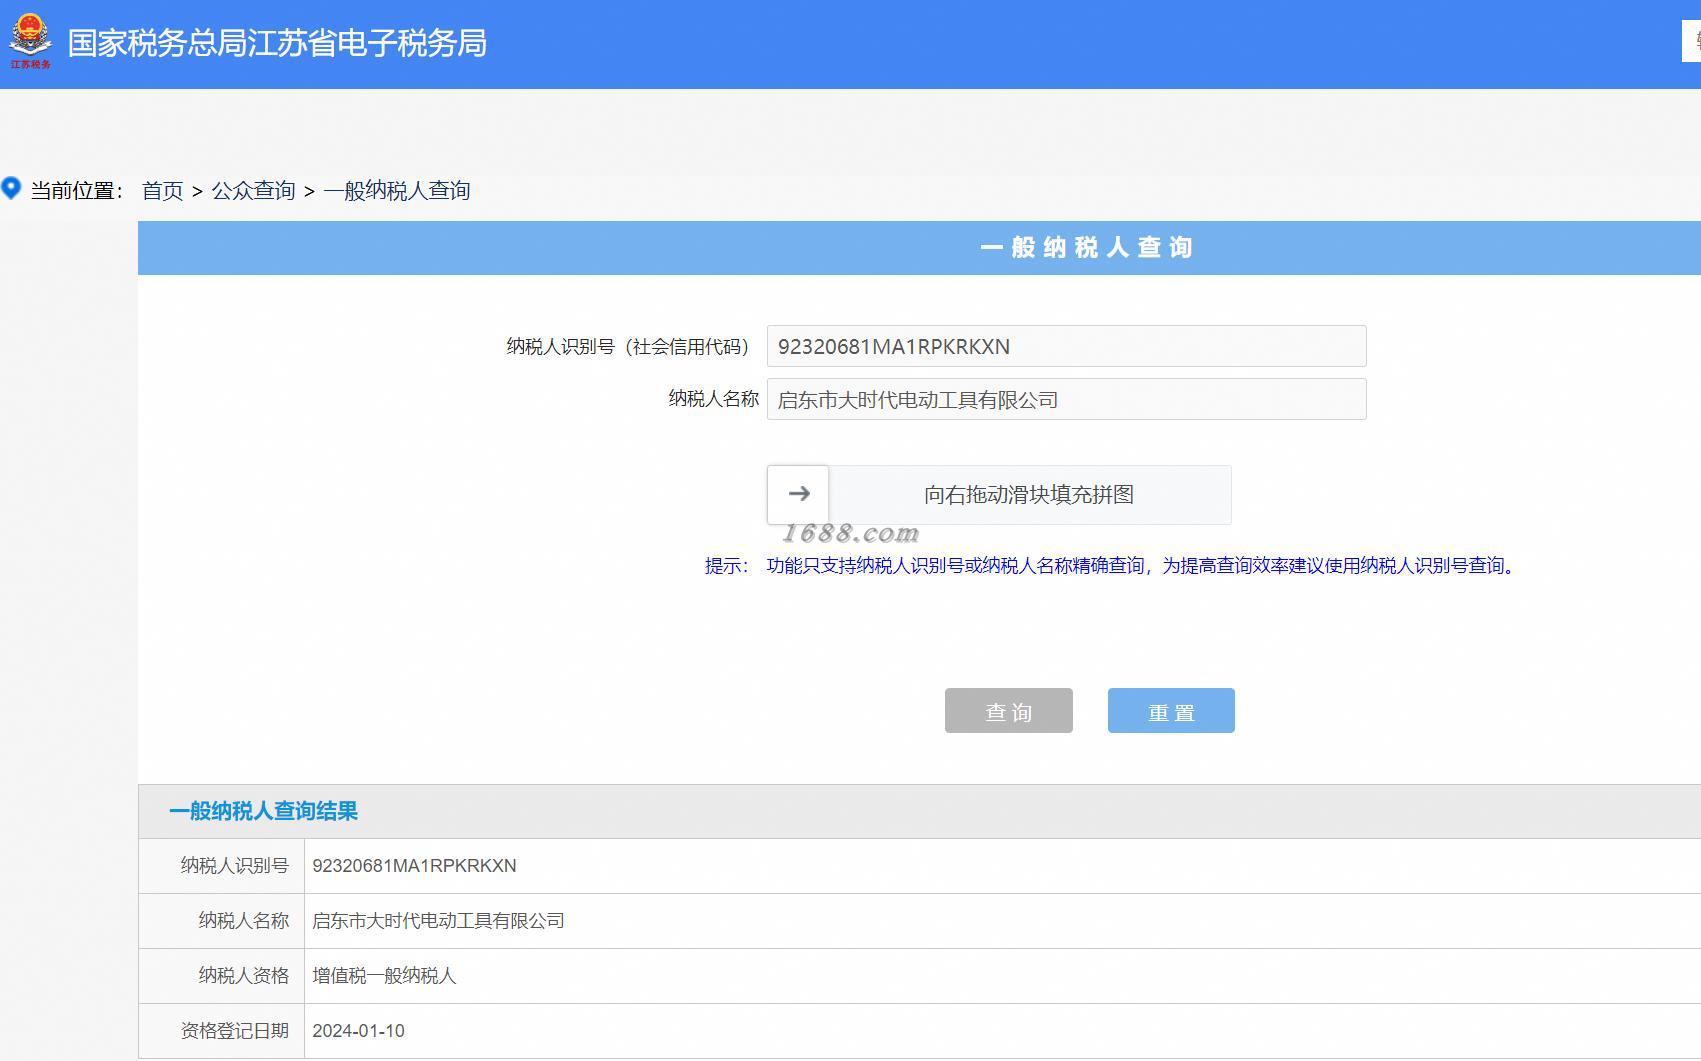Open the 公众查询 breadcrumb link
Viewport: 1701px width, 1061px height.
pyautogui.click(x=253, y=190)
